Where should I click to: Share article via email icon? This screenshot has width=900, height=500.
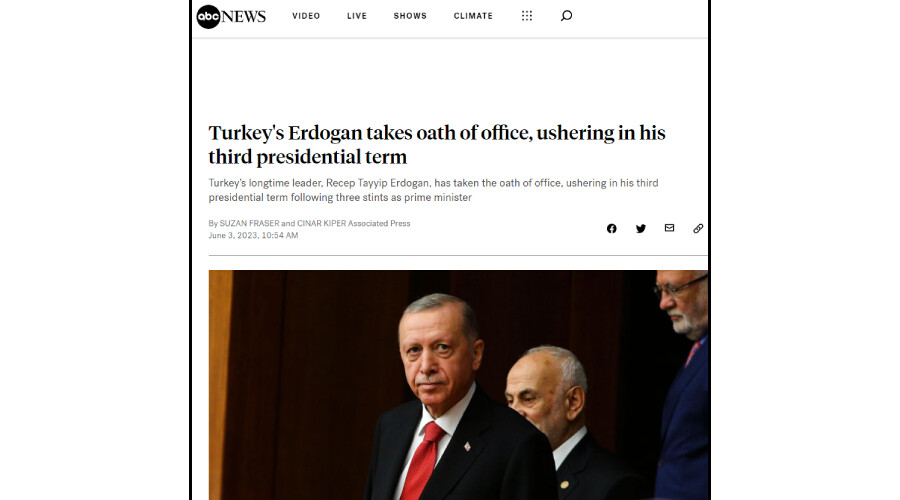pos(669,228)
